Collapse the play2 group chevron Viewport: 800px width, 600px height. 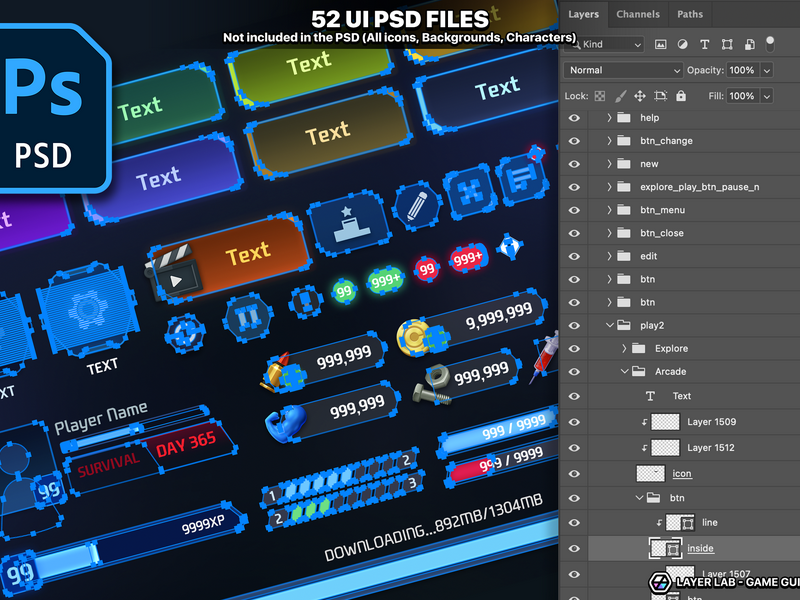pos(610,325)
